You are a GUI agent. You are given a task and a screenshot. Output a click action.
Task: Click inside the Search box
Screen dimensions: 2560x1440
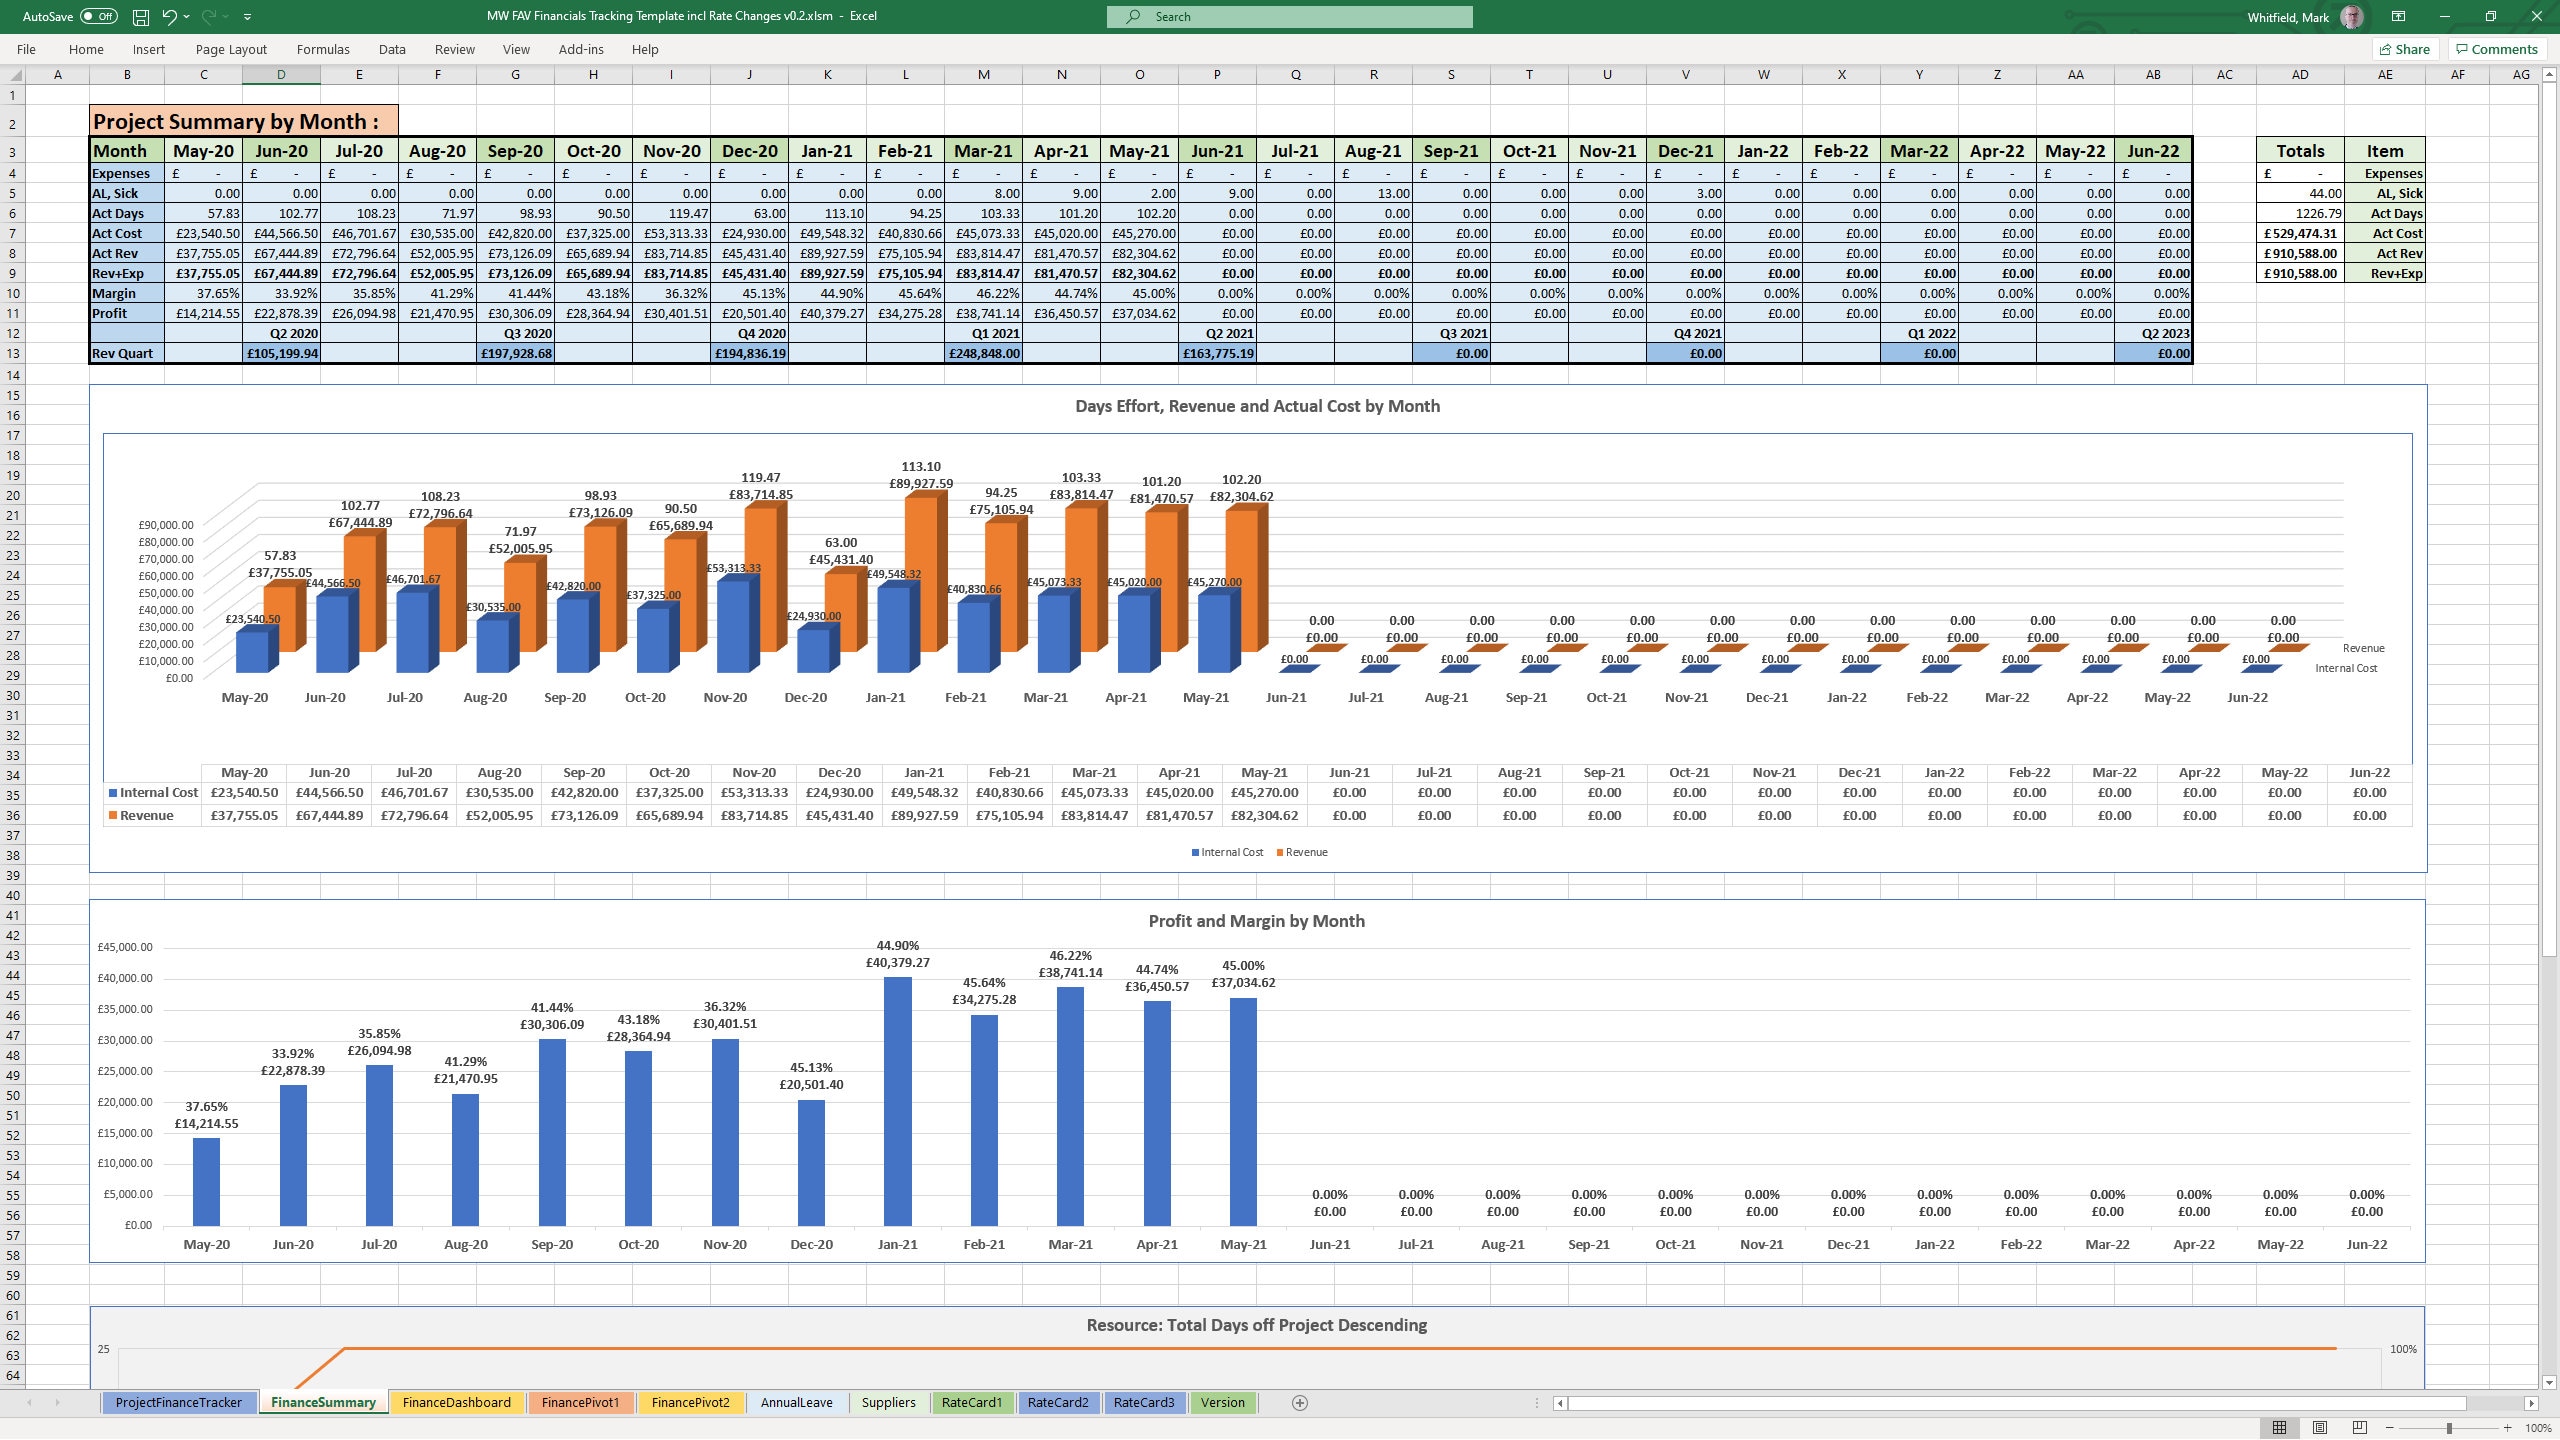[x=1290, y=16]
